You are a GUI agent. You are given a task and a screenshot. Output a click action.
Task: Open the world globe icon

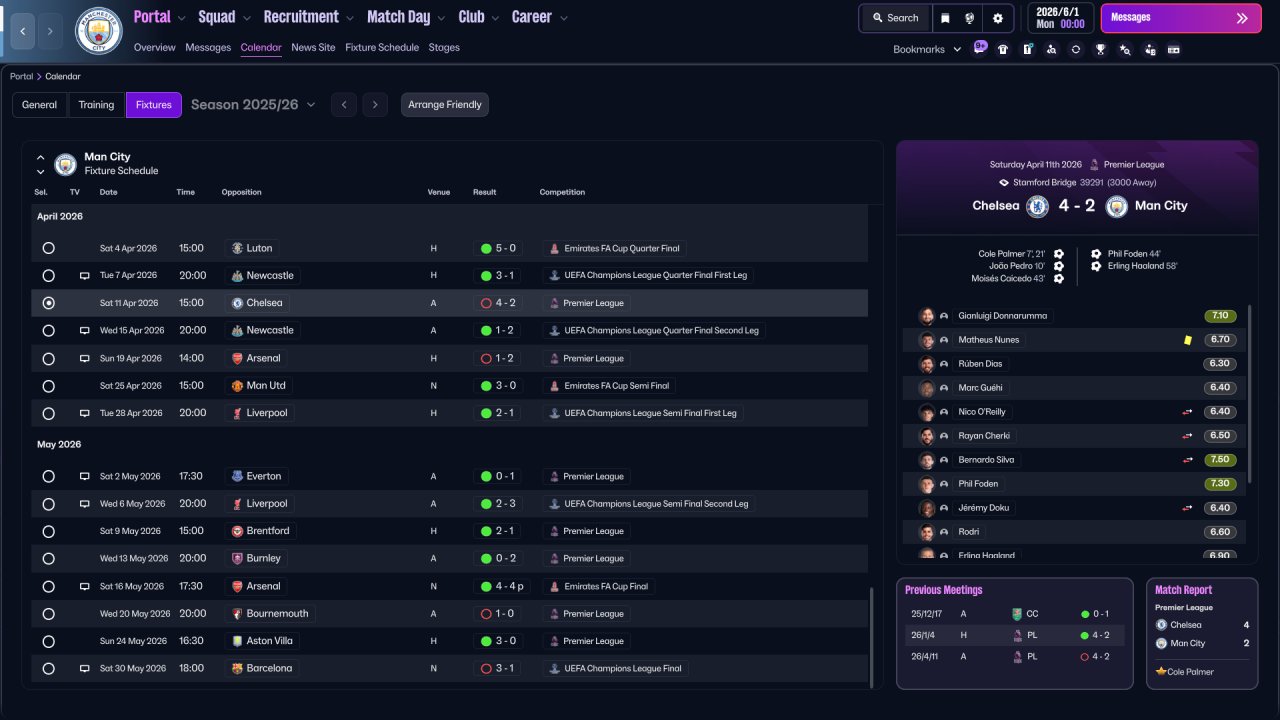[970, 18]
